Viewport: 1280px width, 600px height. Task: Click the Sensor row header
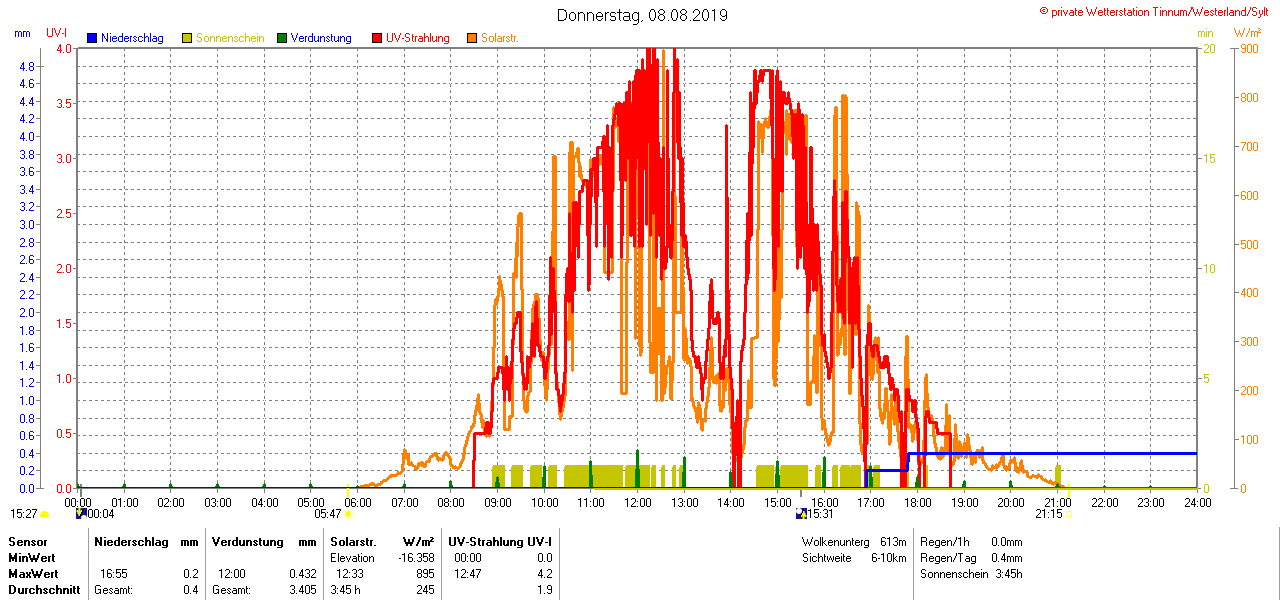(x=27, y=541)
